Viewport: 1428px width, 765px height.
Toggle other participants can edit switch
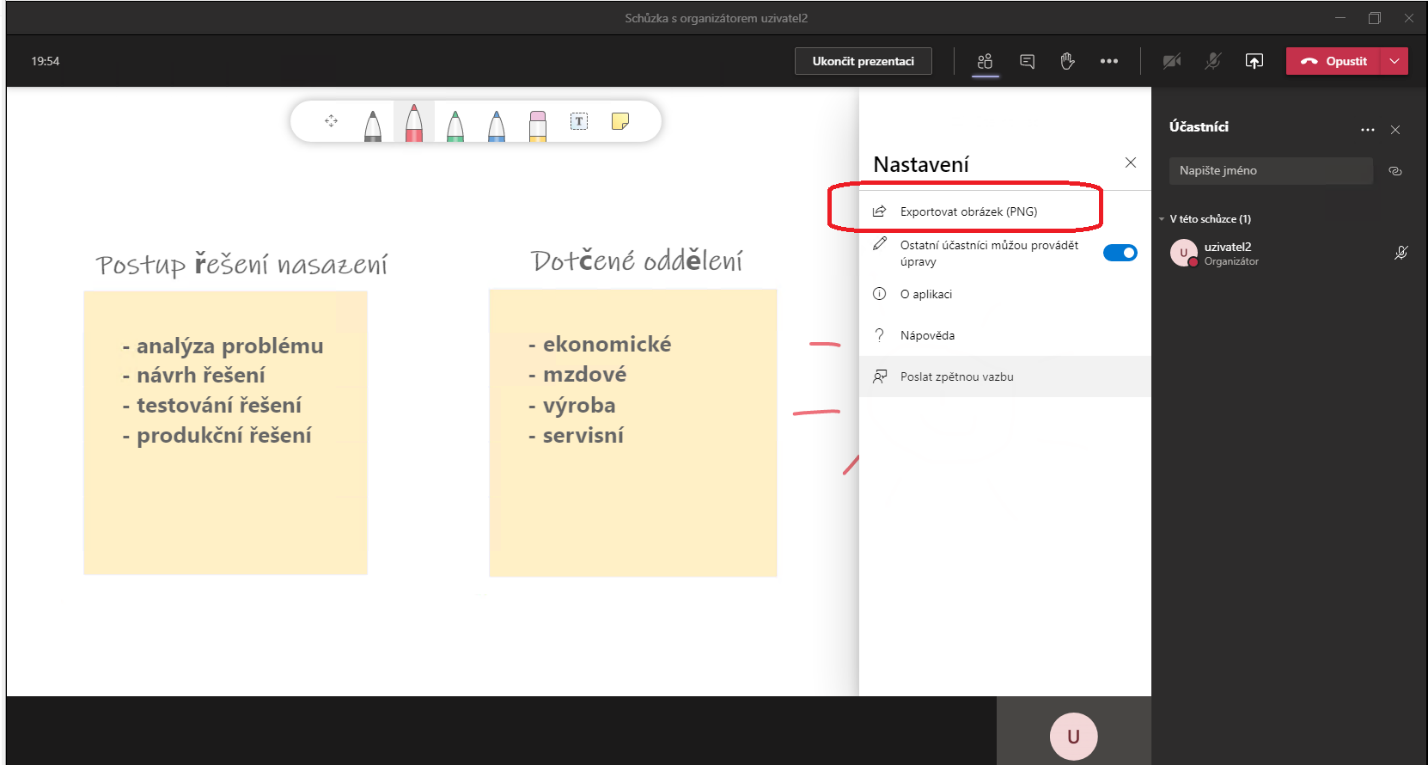pos(1119,253)
